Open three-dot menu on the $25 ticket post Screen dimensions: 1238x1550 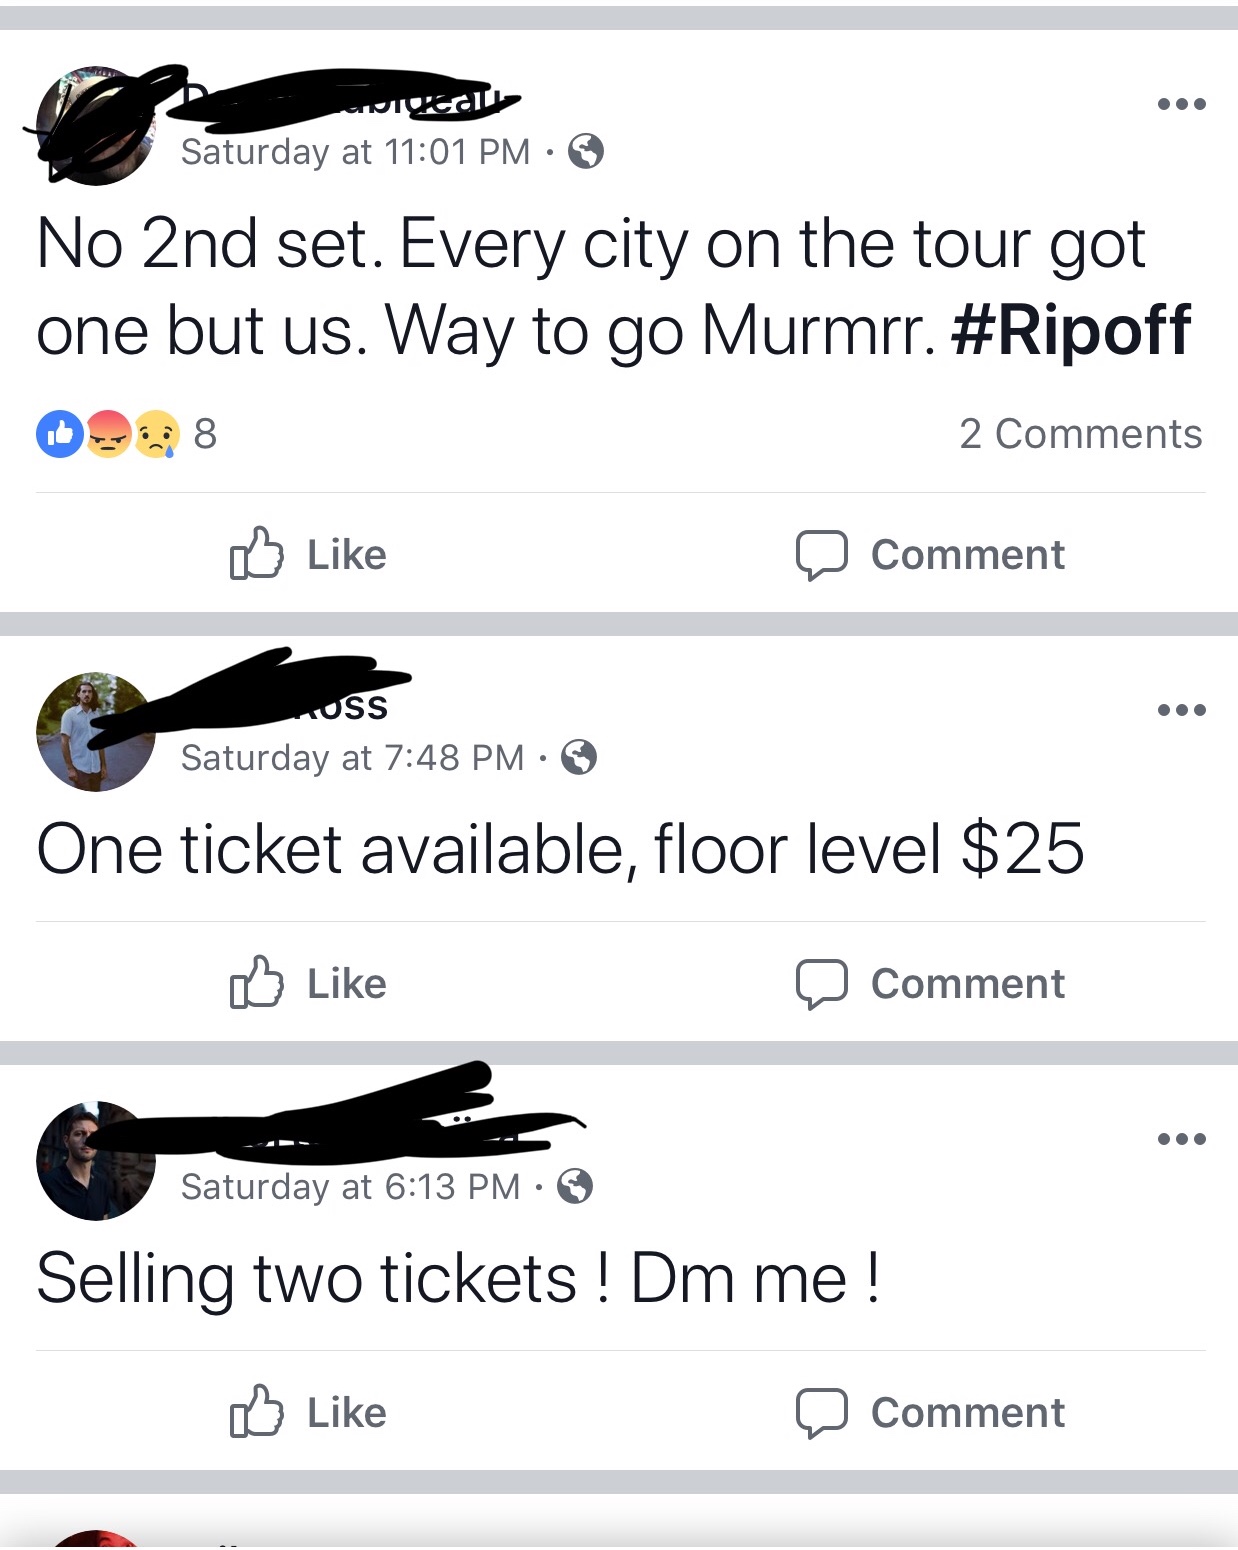[1181, 710]
